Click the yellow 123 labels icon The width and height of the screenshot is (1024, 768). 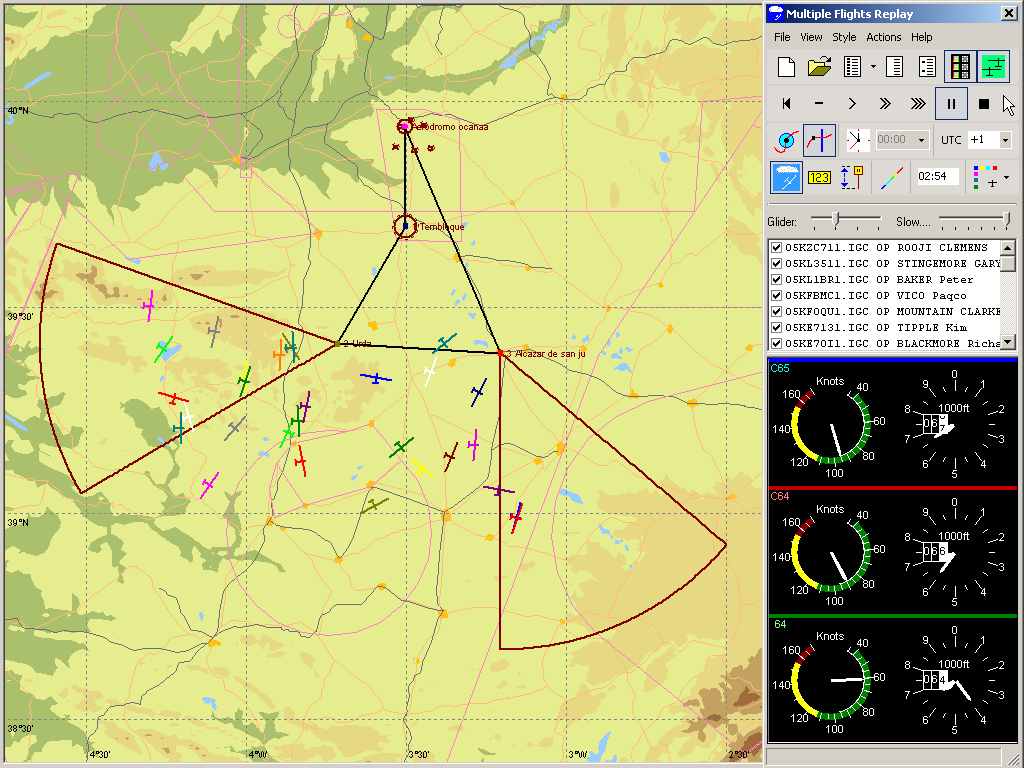coord(820,177)
